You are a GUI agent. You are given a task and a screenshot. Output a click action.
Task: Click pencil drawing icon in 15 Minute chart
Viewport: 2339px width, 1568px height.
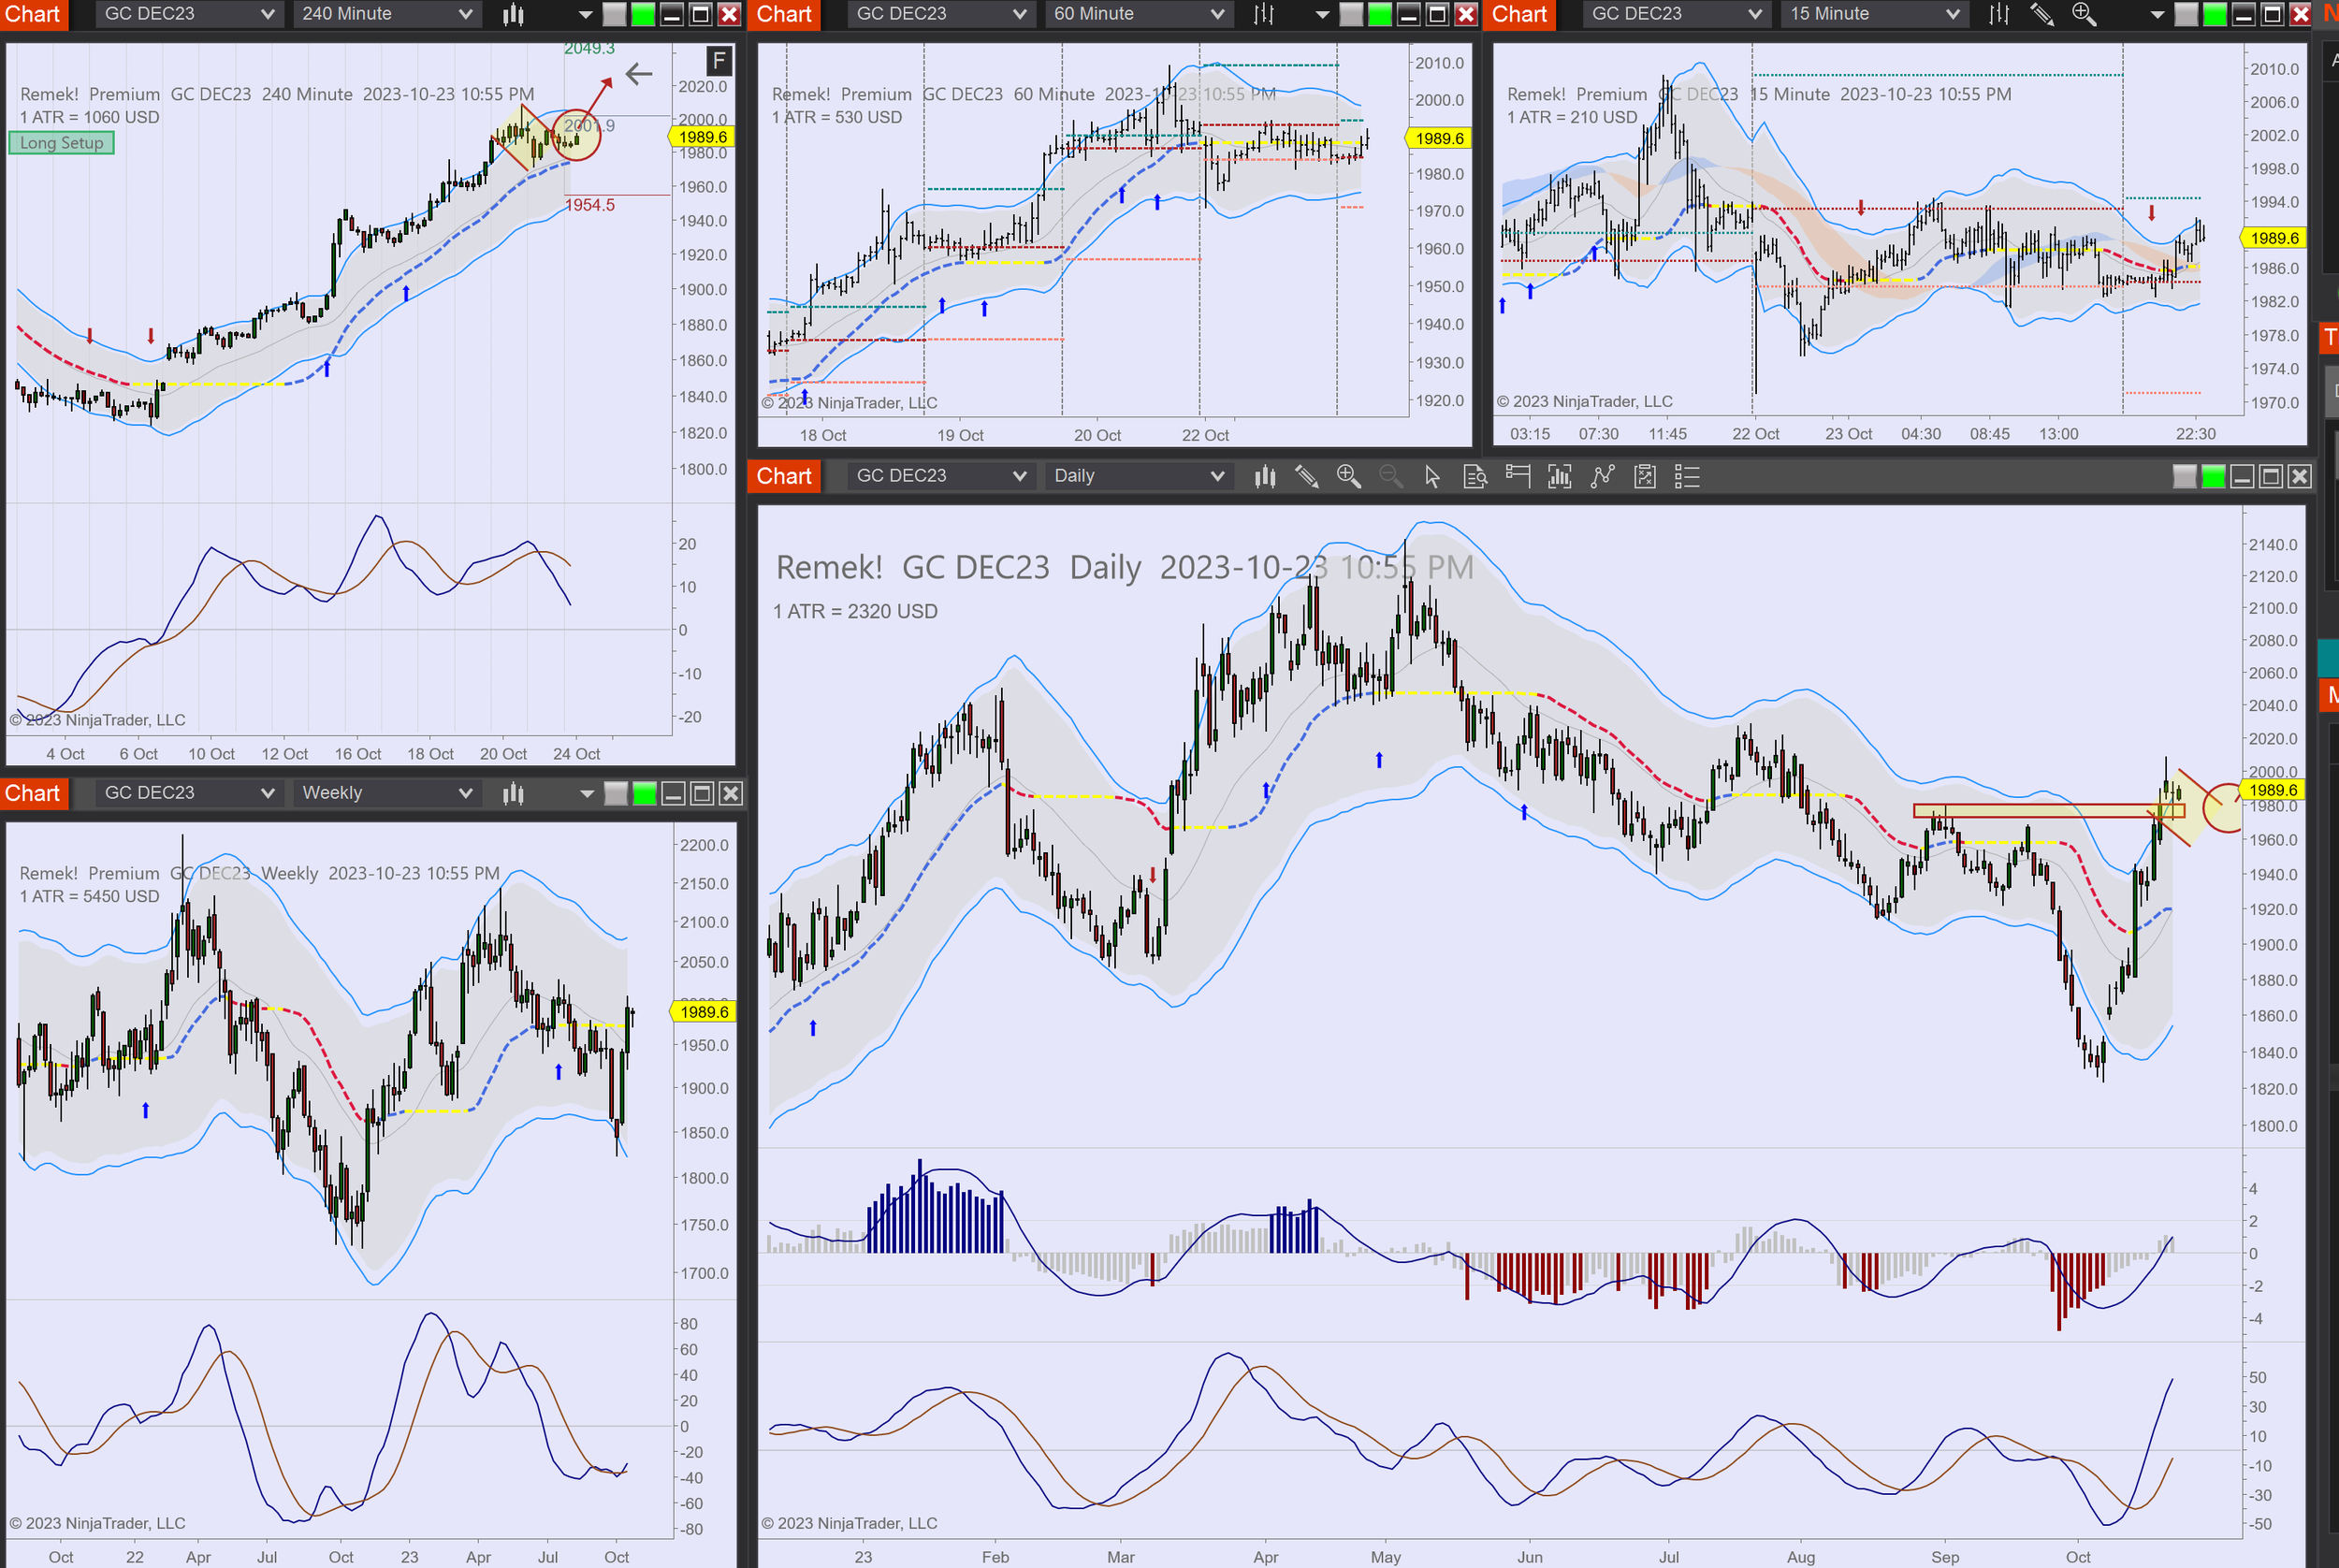pyautogui.click(x=2041, y=14)
